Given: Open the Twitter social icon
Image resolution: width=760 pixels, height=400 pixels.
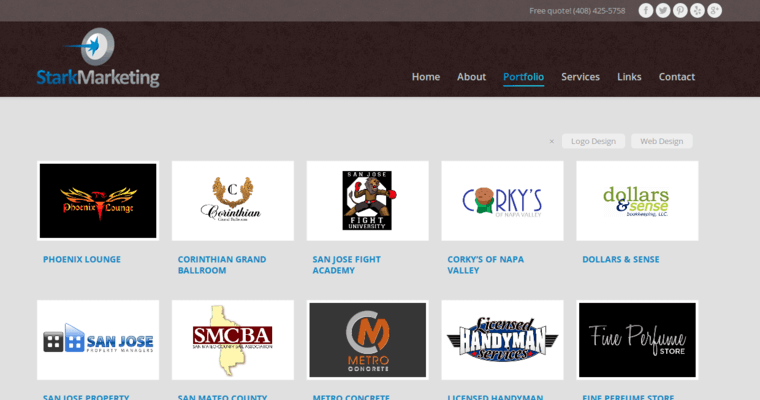Looking at the screenshot, I should pos(663,11).
